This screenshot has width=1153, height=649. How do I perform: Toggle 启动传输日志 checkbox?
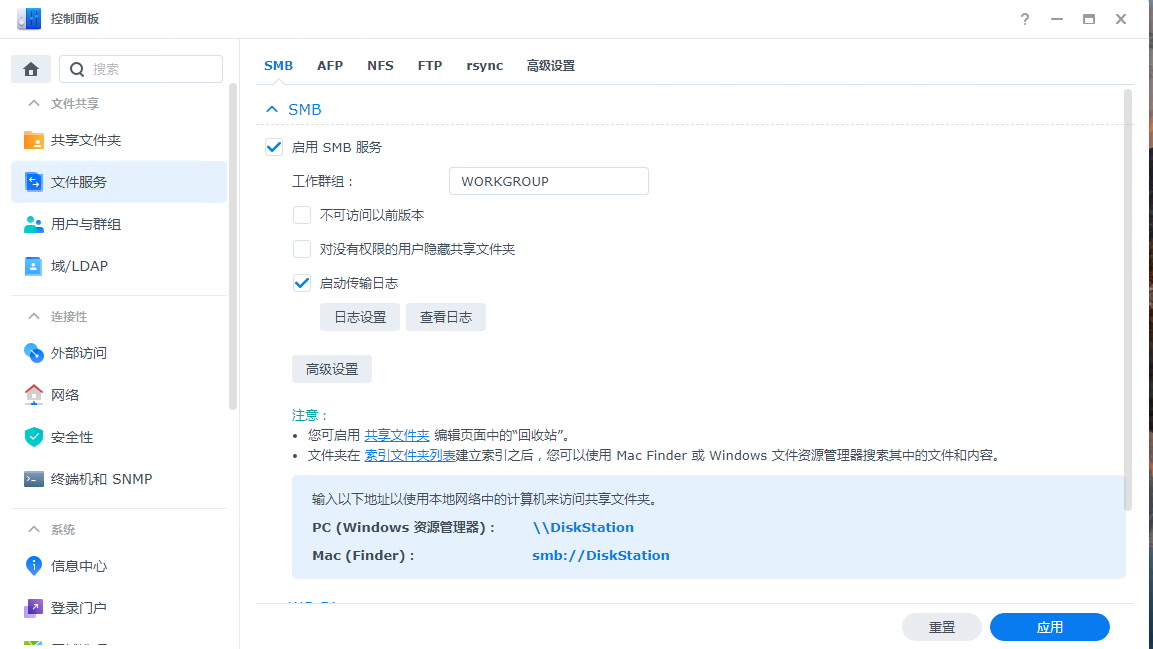[301, 283]
